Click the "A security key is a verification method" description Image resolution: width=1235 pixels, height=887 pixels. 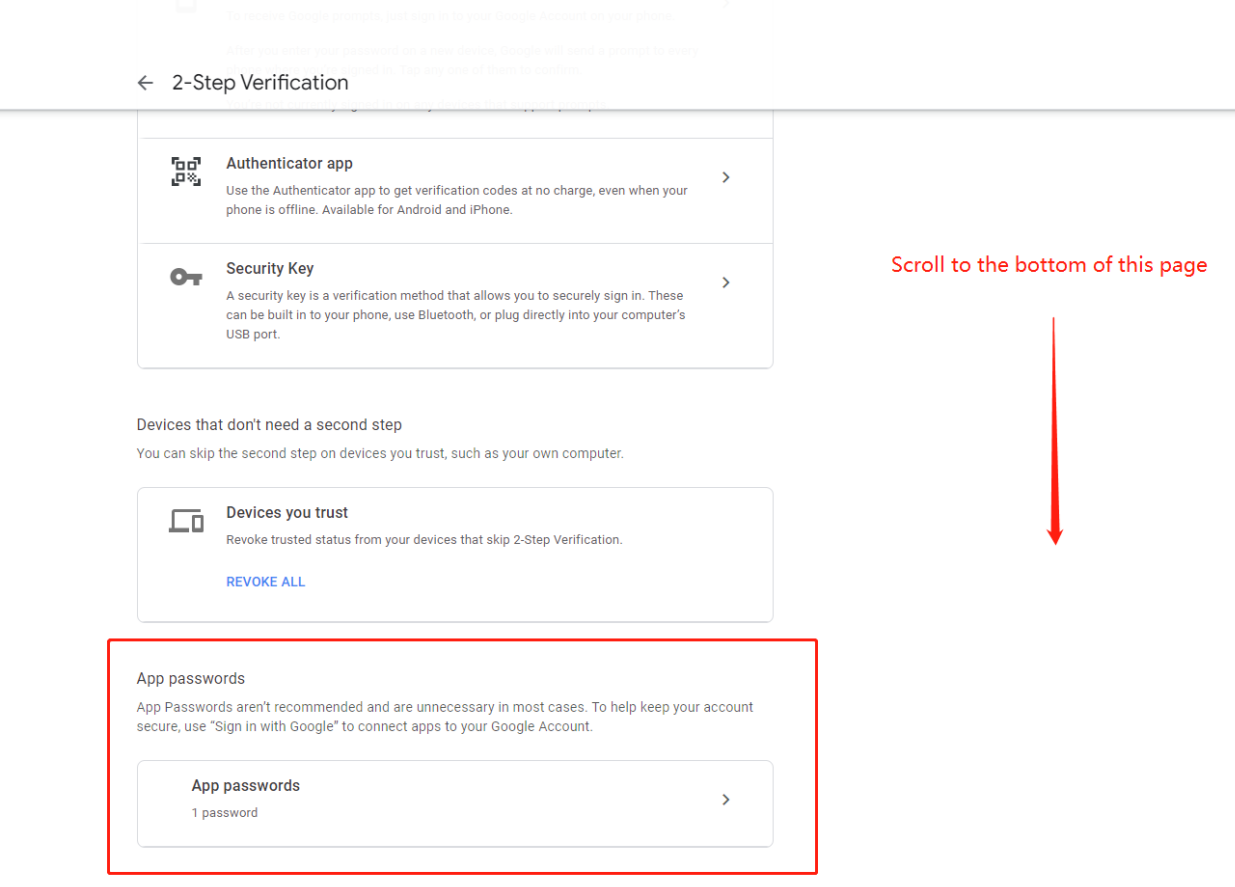[456, 315]
